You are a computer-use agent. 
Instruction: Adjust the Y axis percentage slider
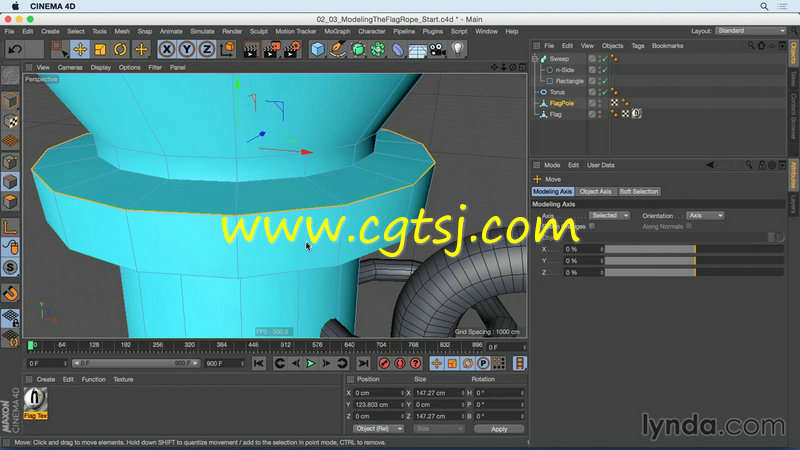pyautogui.click(x=694, y=261)
